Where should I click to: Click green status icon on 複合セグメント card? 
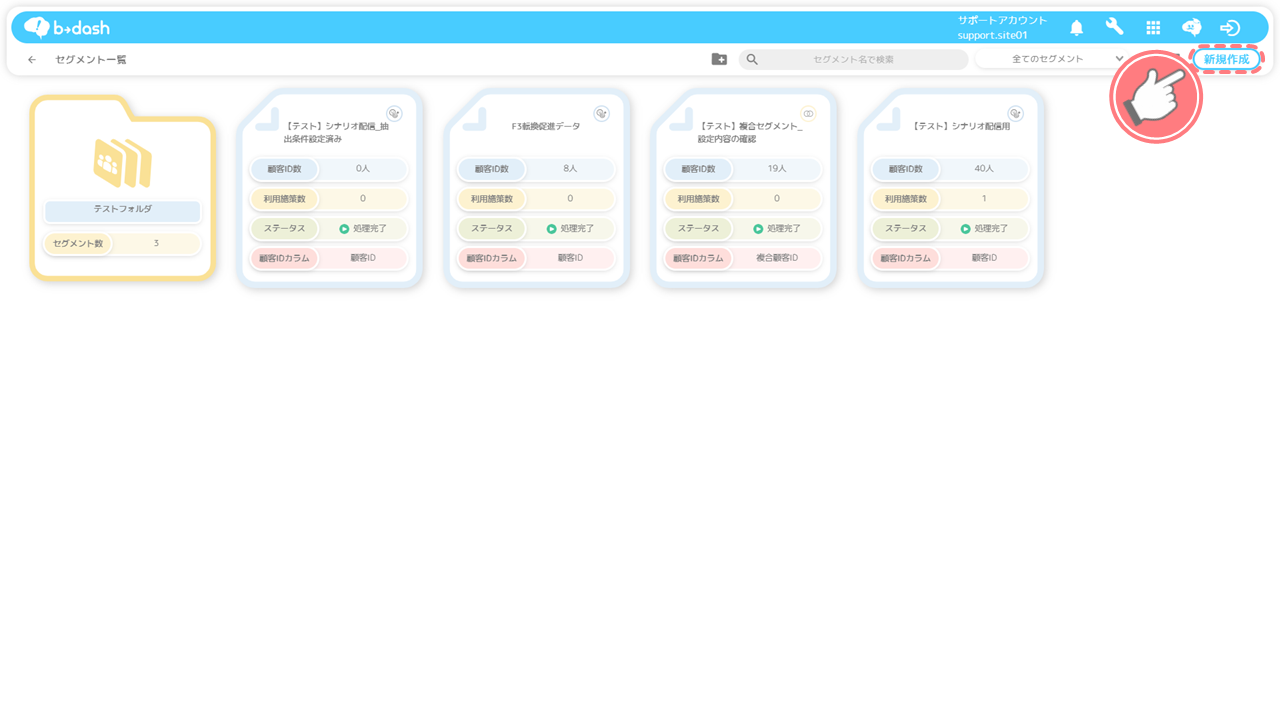pyautogui.click(x=758, y=229)
